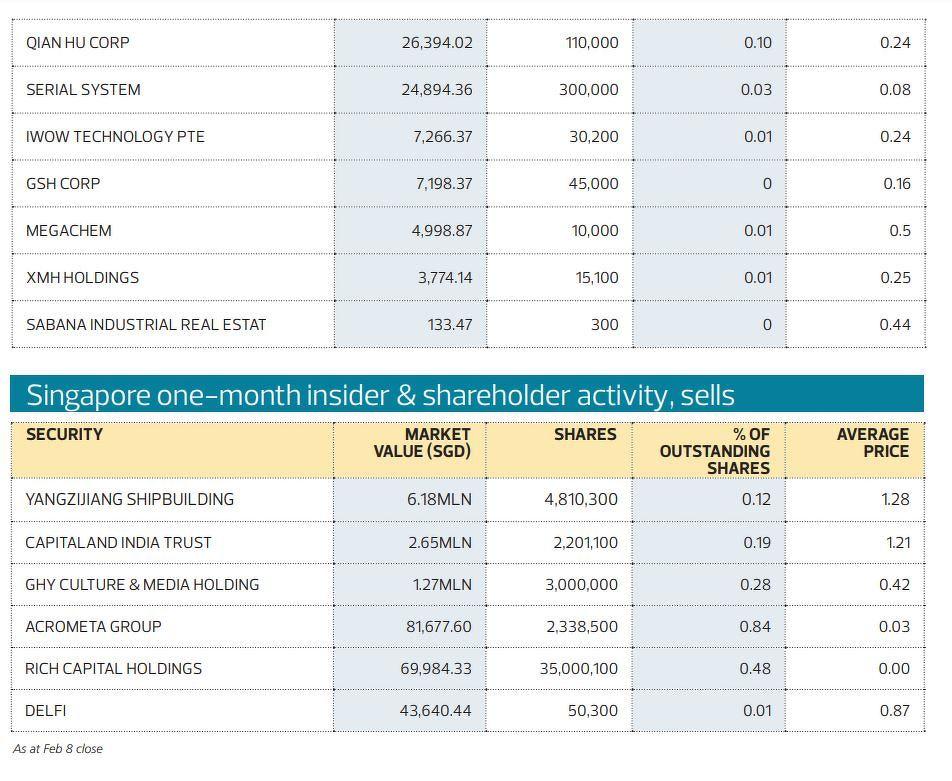Click the AVERAGE PRICE column header

(873, 443)
